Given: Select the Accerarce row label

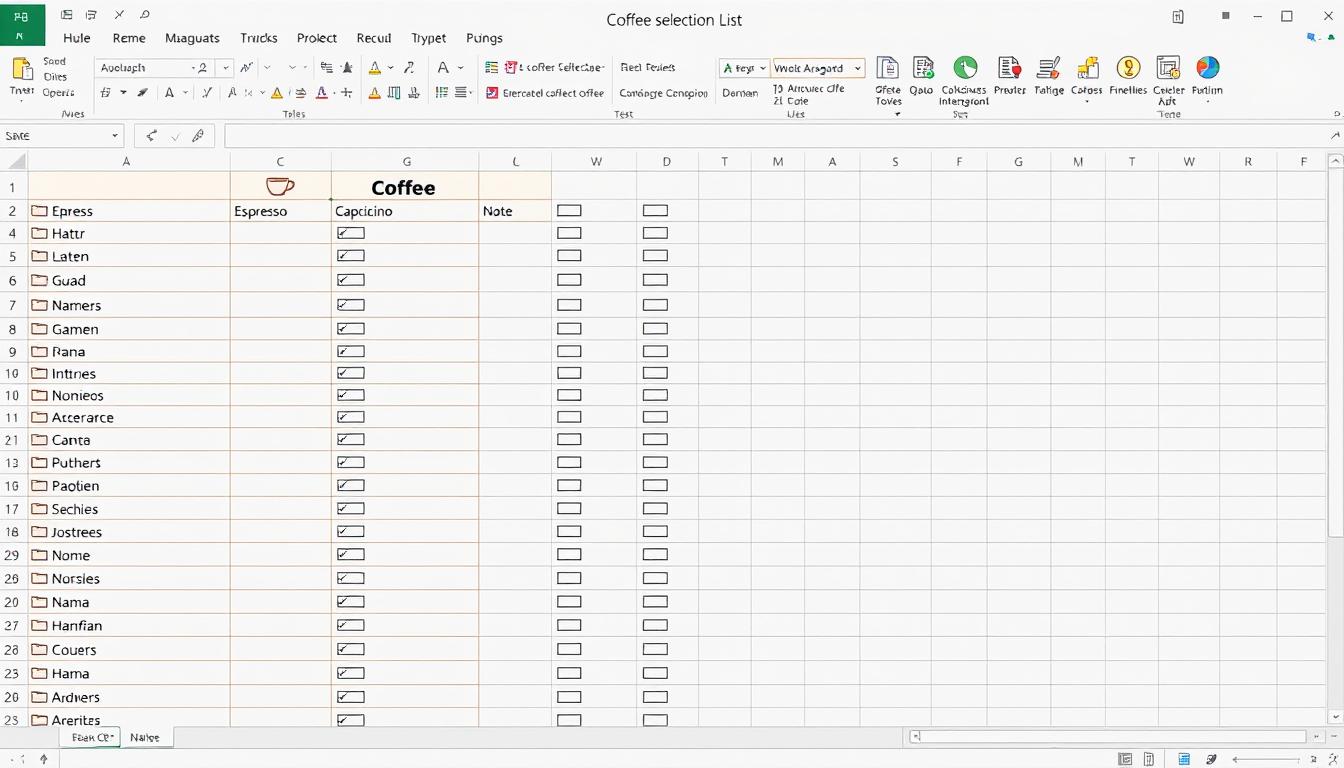Looking at the screenshot, I should pos(83,418).
